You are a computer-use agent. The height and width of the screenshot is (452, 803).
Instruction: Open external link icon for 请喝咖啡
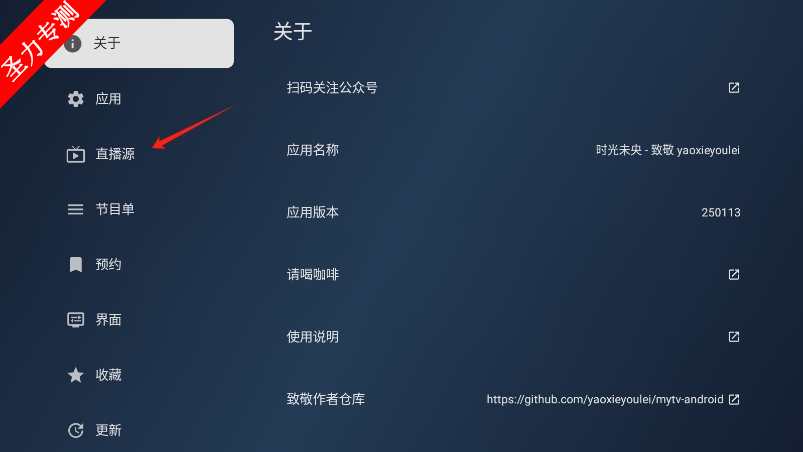click(x=734, y=274)
